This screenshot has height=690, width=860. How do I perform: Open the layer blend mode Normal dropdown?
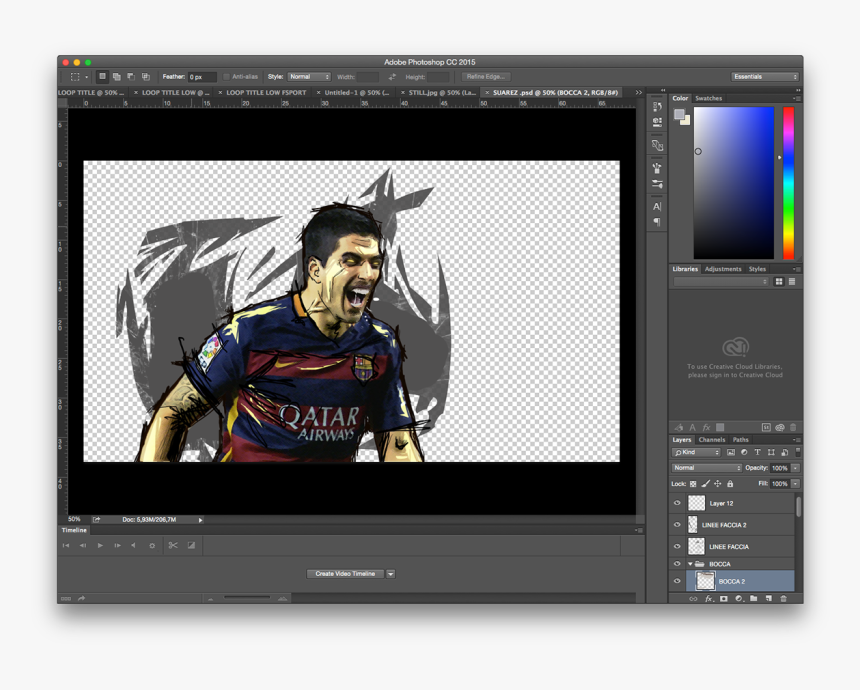pyautogui.click(x=706, y=468)
